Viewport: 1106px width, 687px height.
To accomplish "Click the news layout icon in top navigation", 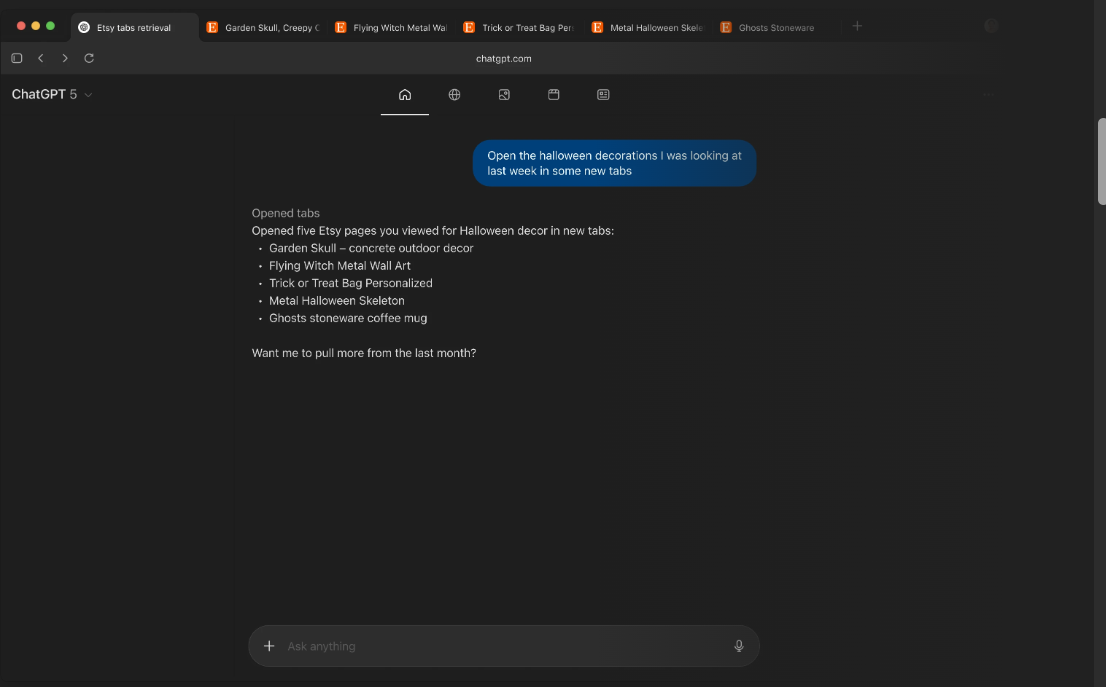I will click(x=603, y=95).
